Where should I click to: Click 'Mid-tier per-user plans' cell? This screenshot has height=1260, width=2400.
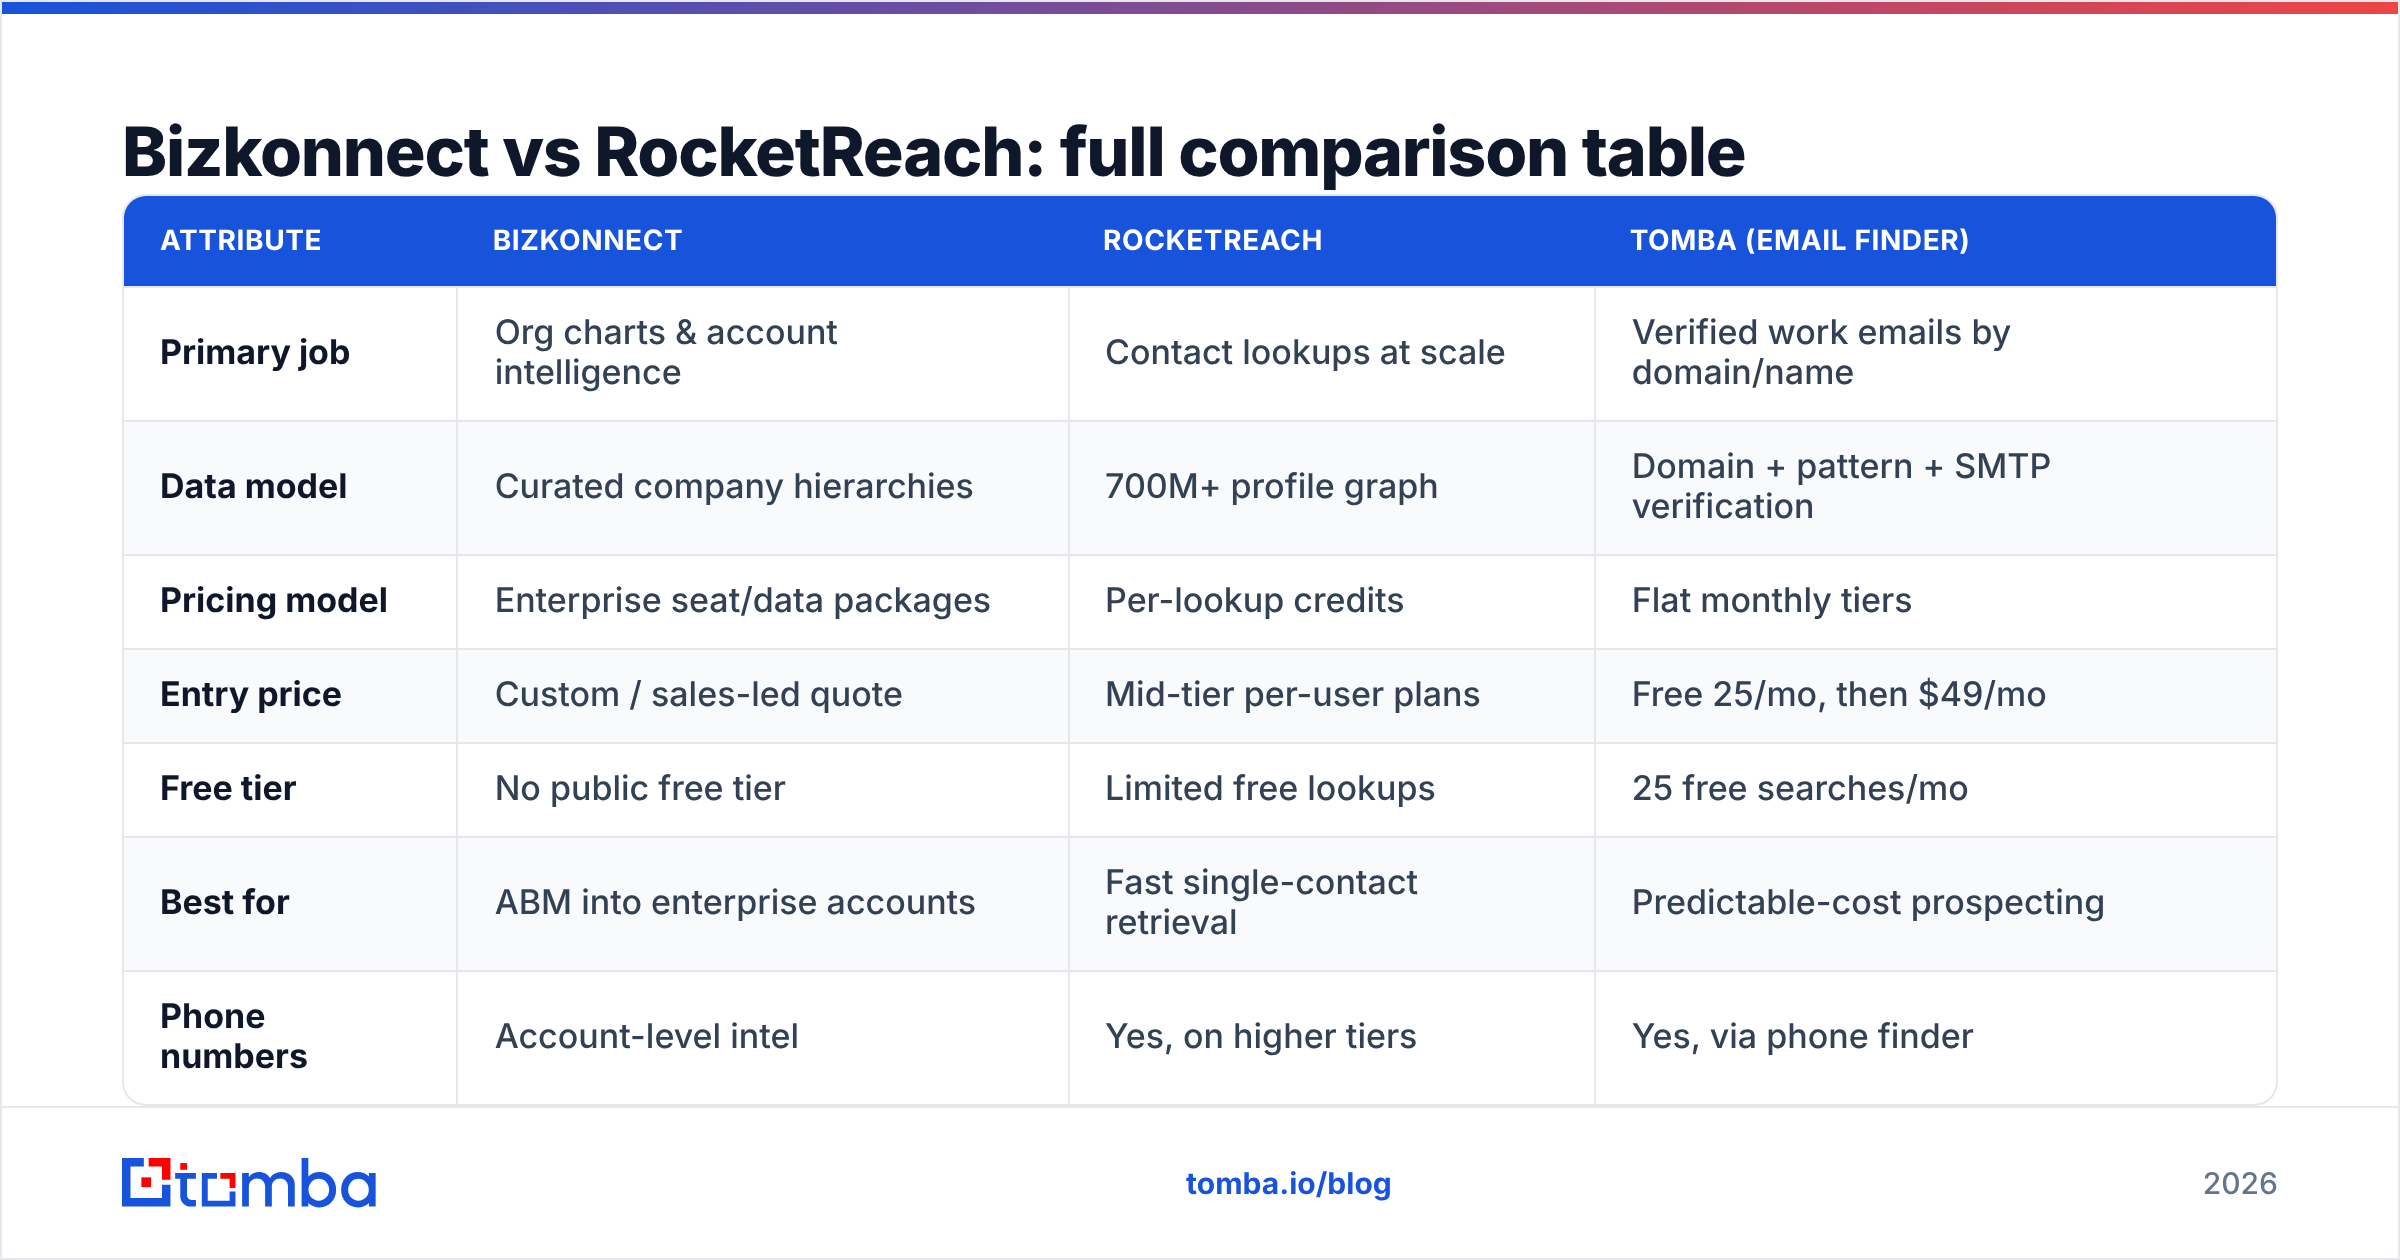click(1332, 696)
